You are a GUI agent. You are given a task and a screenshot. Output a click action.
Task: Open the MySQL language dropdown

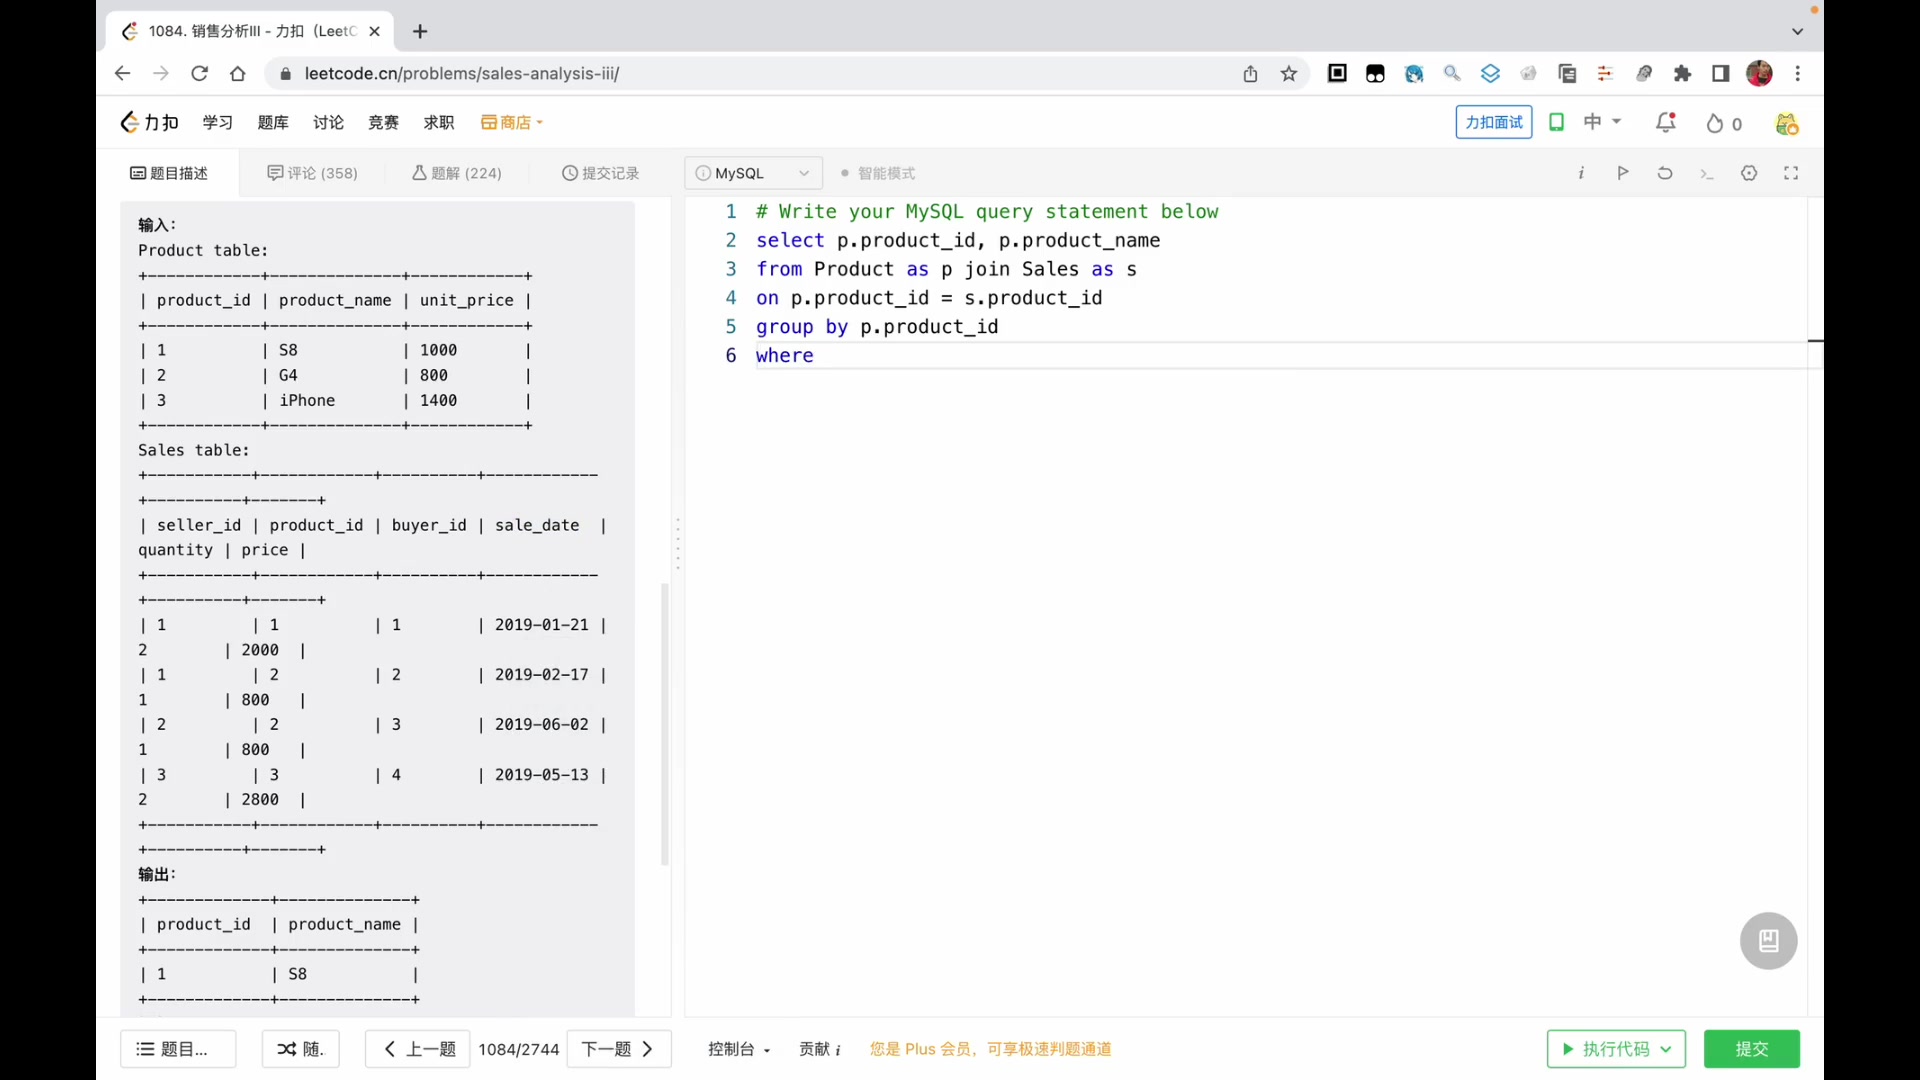click(753, 173)
